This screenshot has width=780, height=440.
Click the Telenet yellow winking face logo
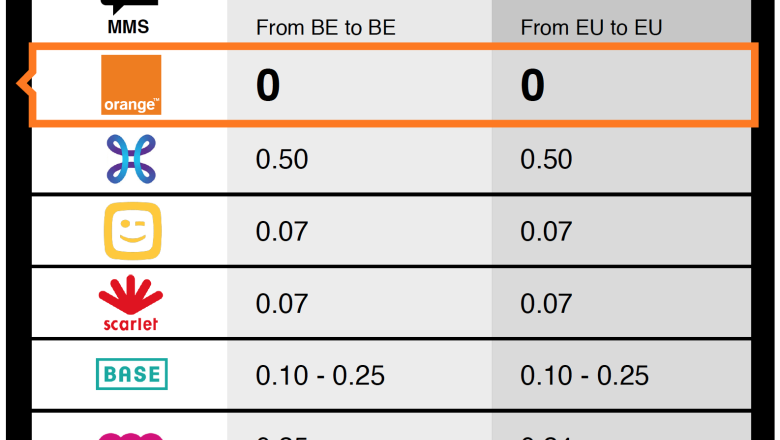pyautogui.click(x=133, y=231)
